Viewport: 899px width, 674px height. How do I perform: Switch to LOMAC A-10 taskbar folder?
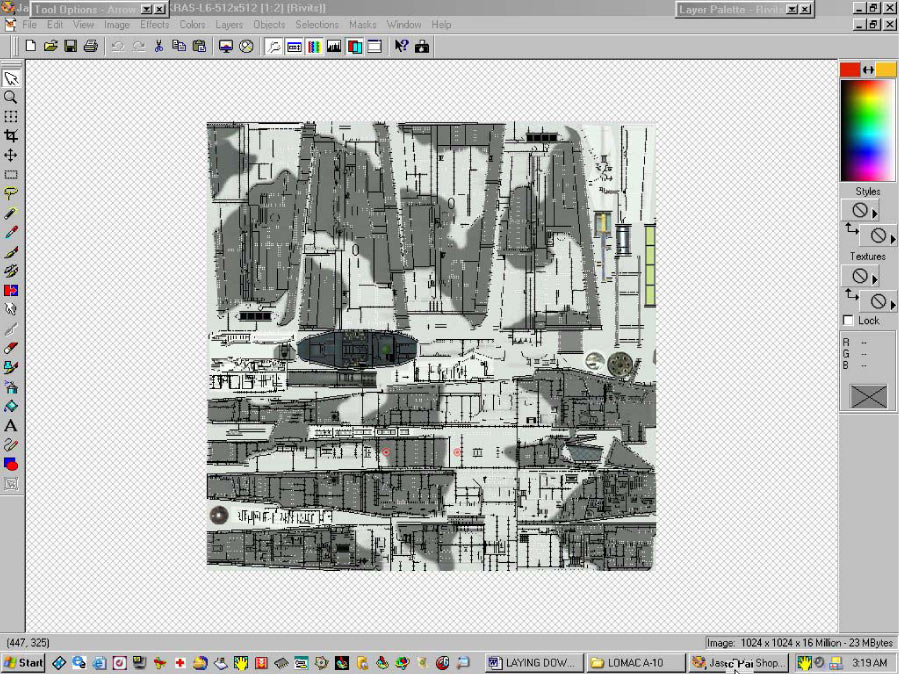pyautogui.click(x=636, y=663)
